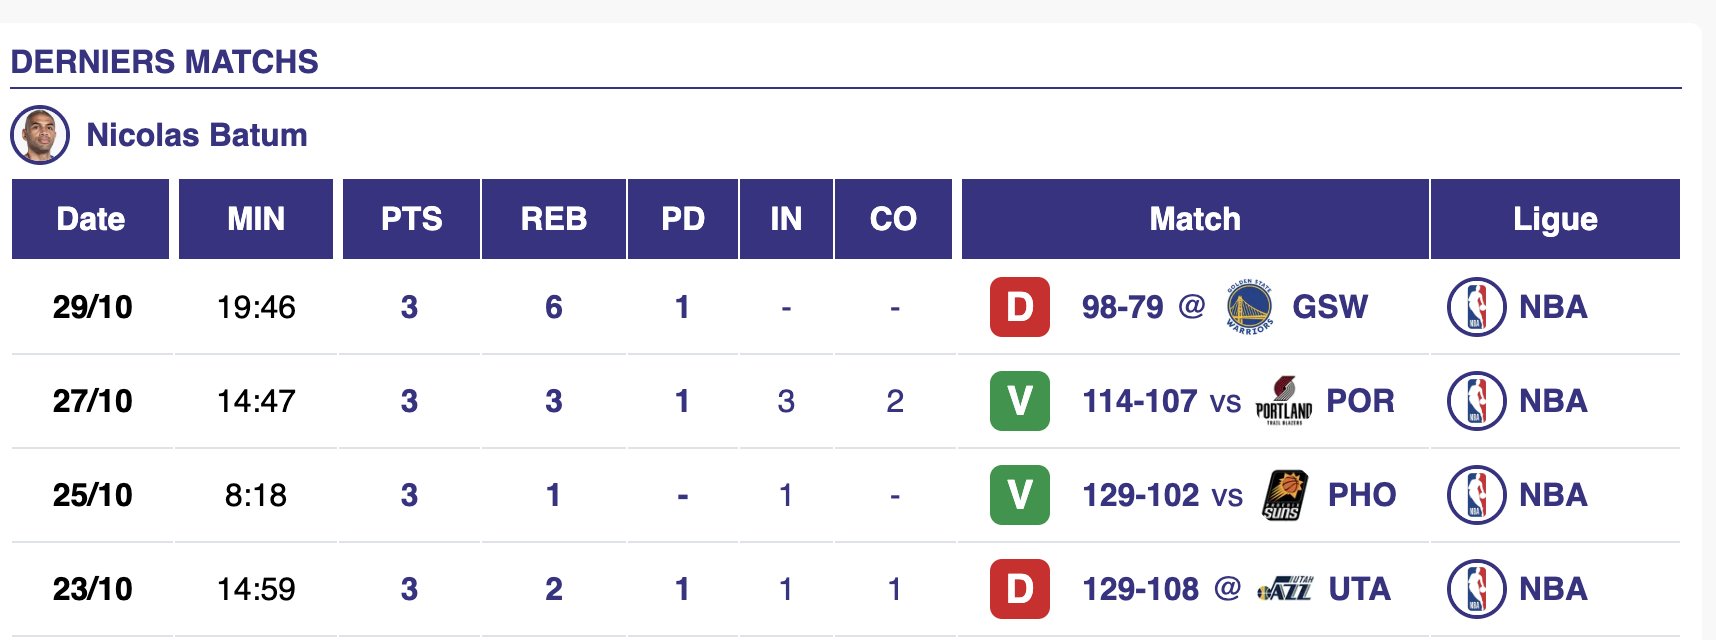Click the NBA logo in 27/10 row
Viewport: 1716px width, 640px height.
(1476, 401)
